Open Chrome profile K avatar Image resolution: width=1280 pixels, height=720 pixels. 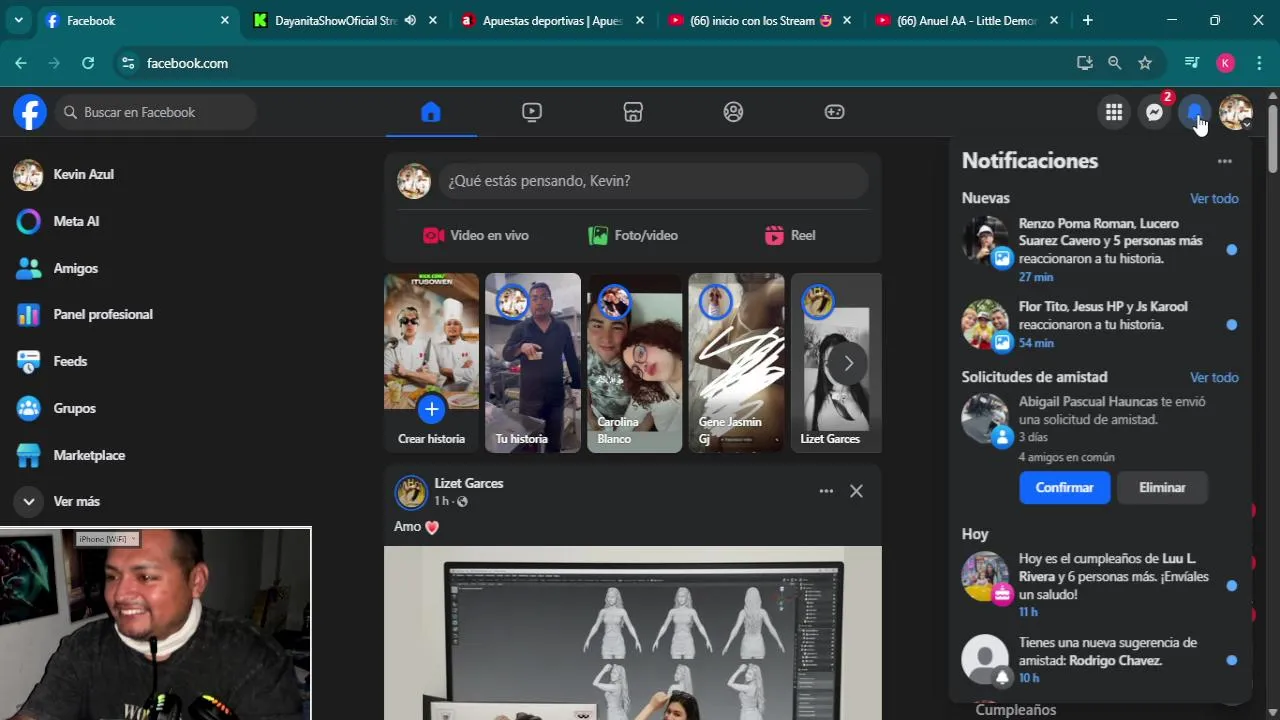coord(1225,63)
